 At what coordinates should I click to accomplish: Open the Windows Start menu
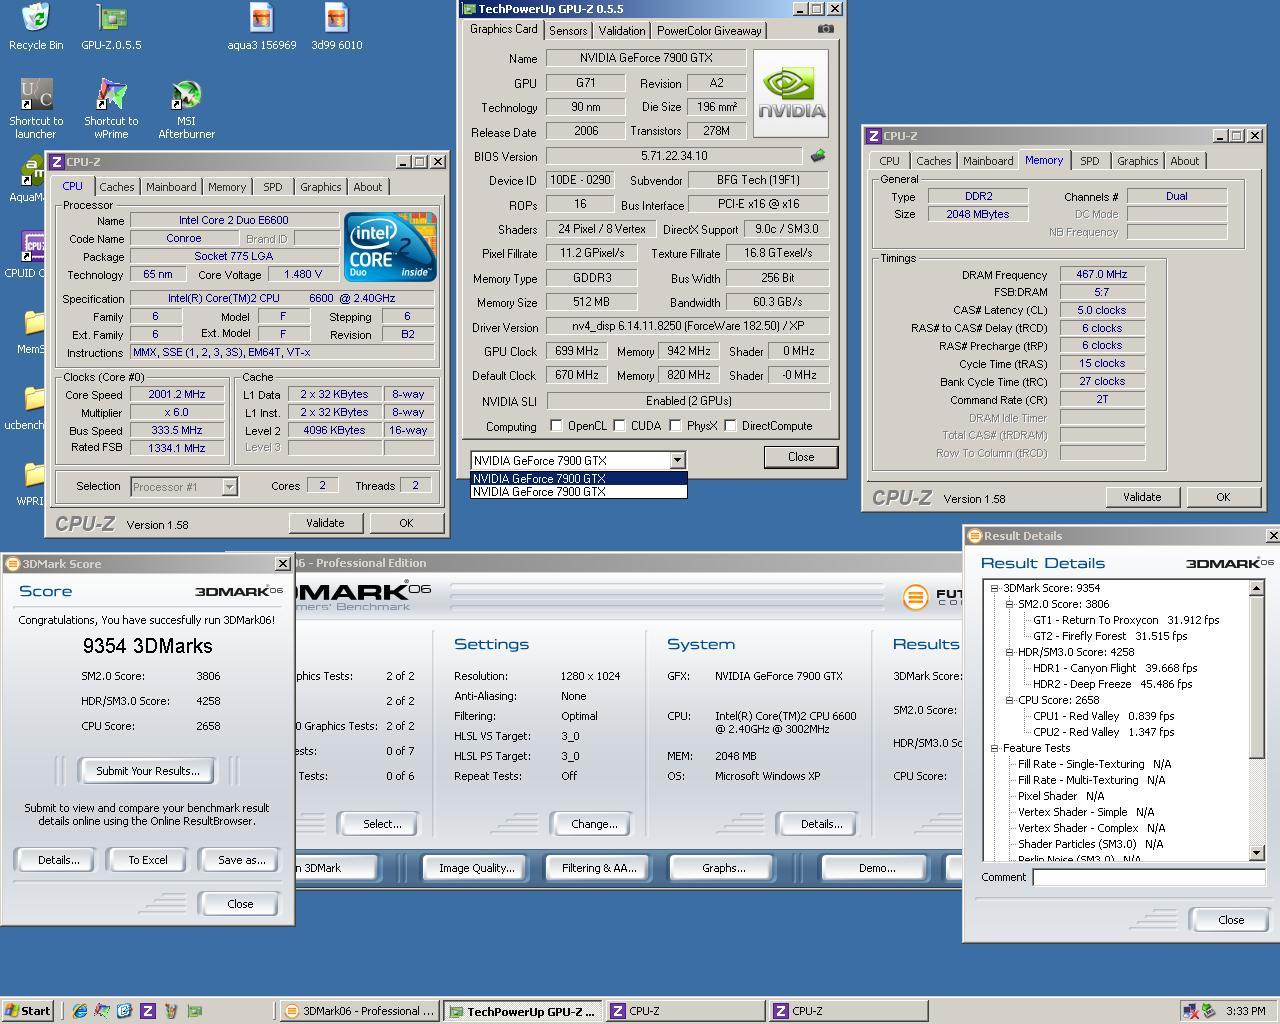click(28, 1011)
